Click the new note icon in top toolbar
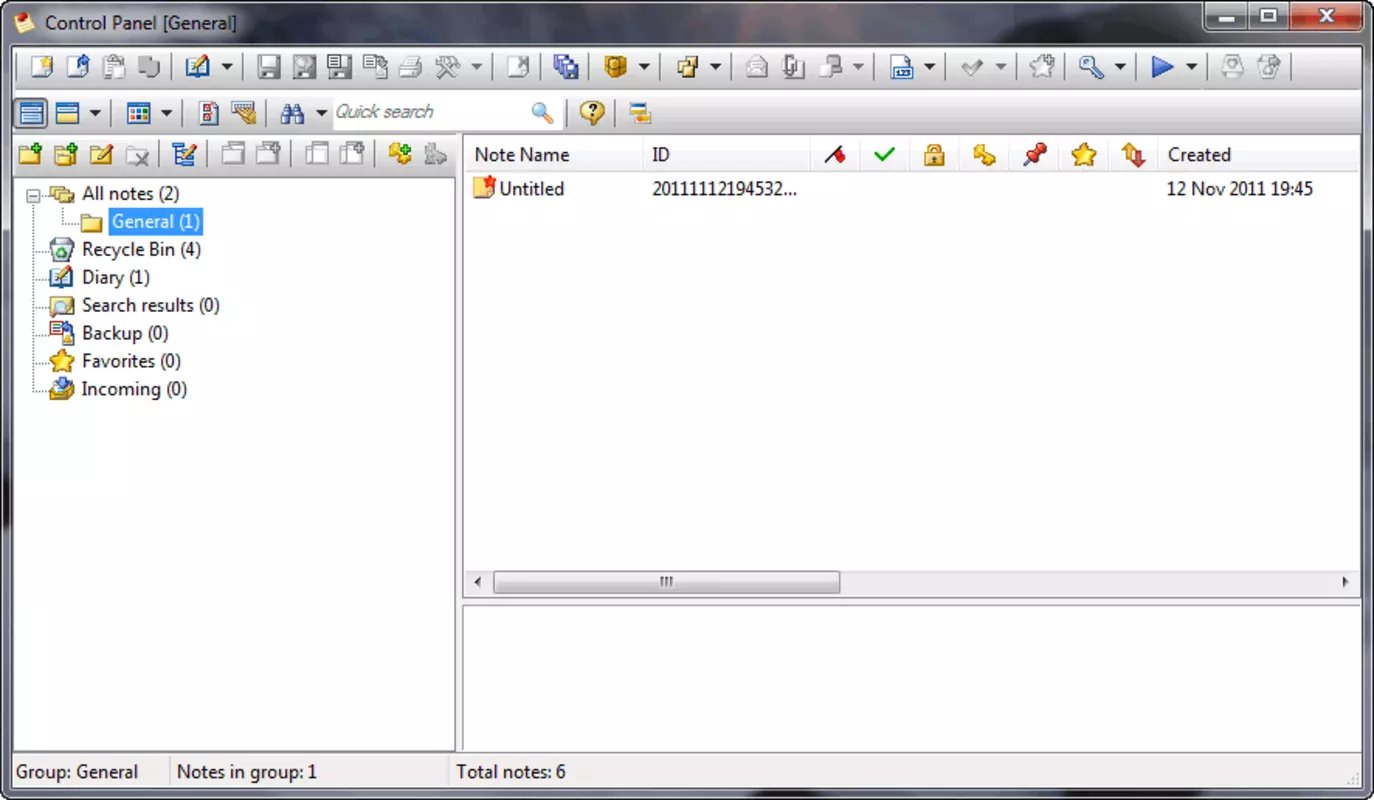The width and height of the screenshot is (1374, 800). coord(41,67)
